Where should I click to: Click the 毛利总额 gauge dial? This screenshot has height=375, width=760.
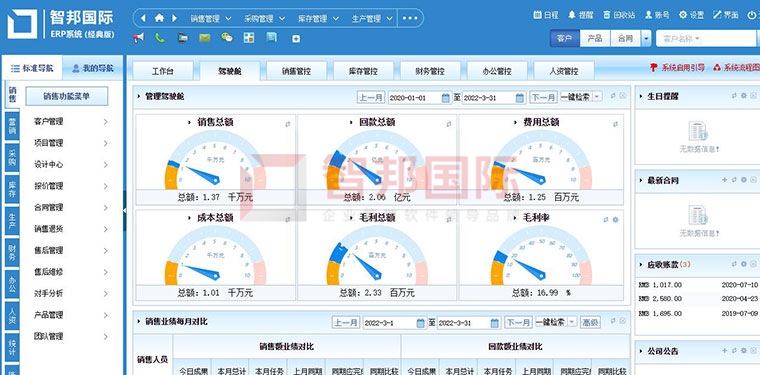click(x=377, y=256)
